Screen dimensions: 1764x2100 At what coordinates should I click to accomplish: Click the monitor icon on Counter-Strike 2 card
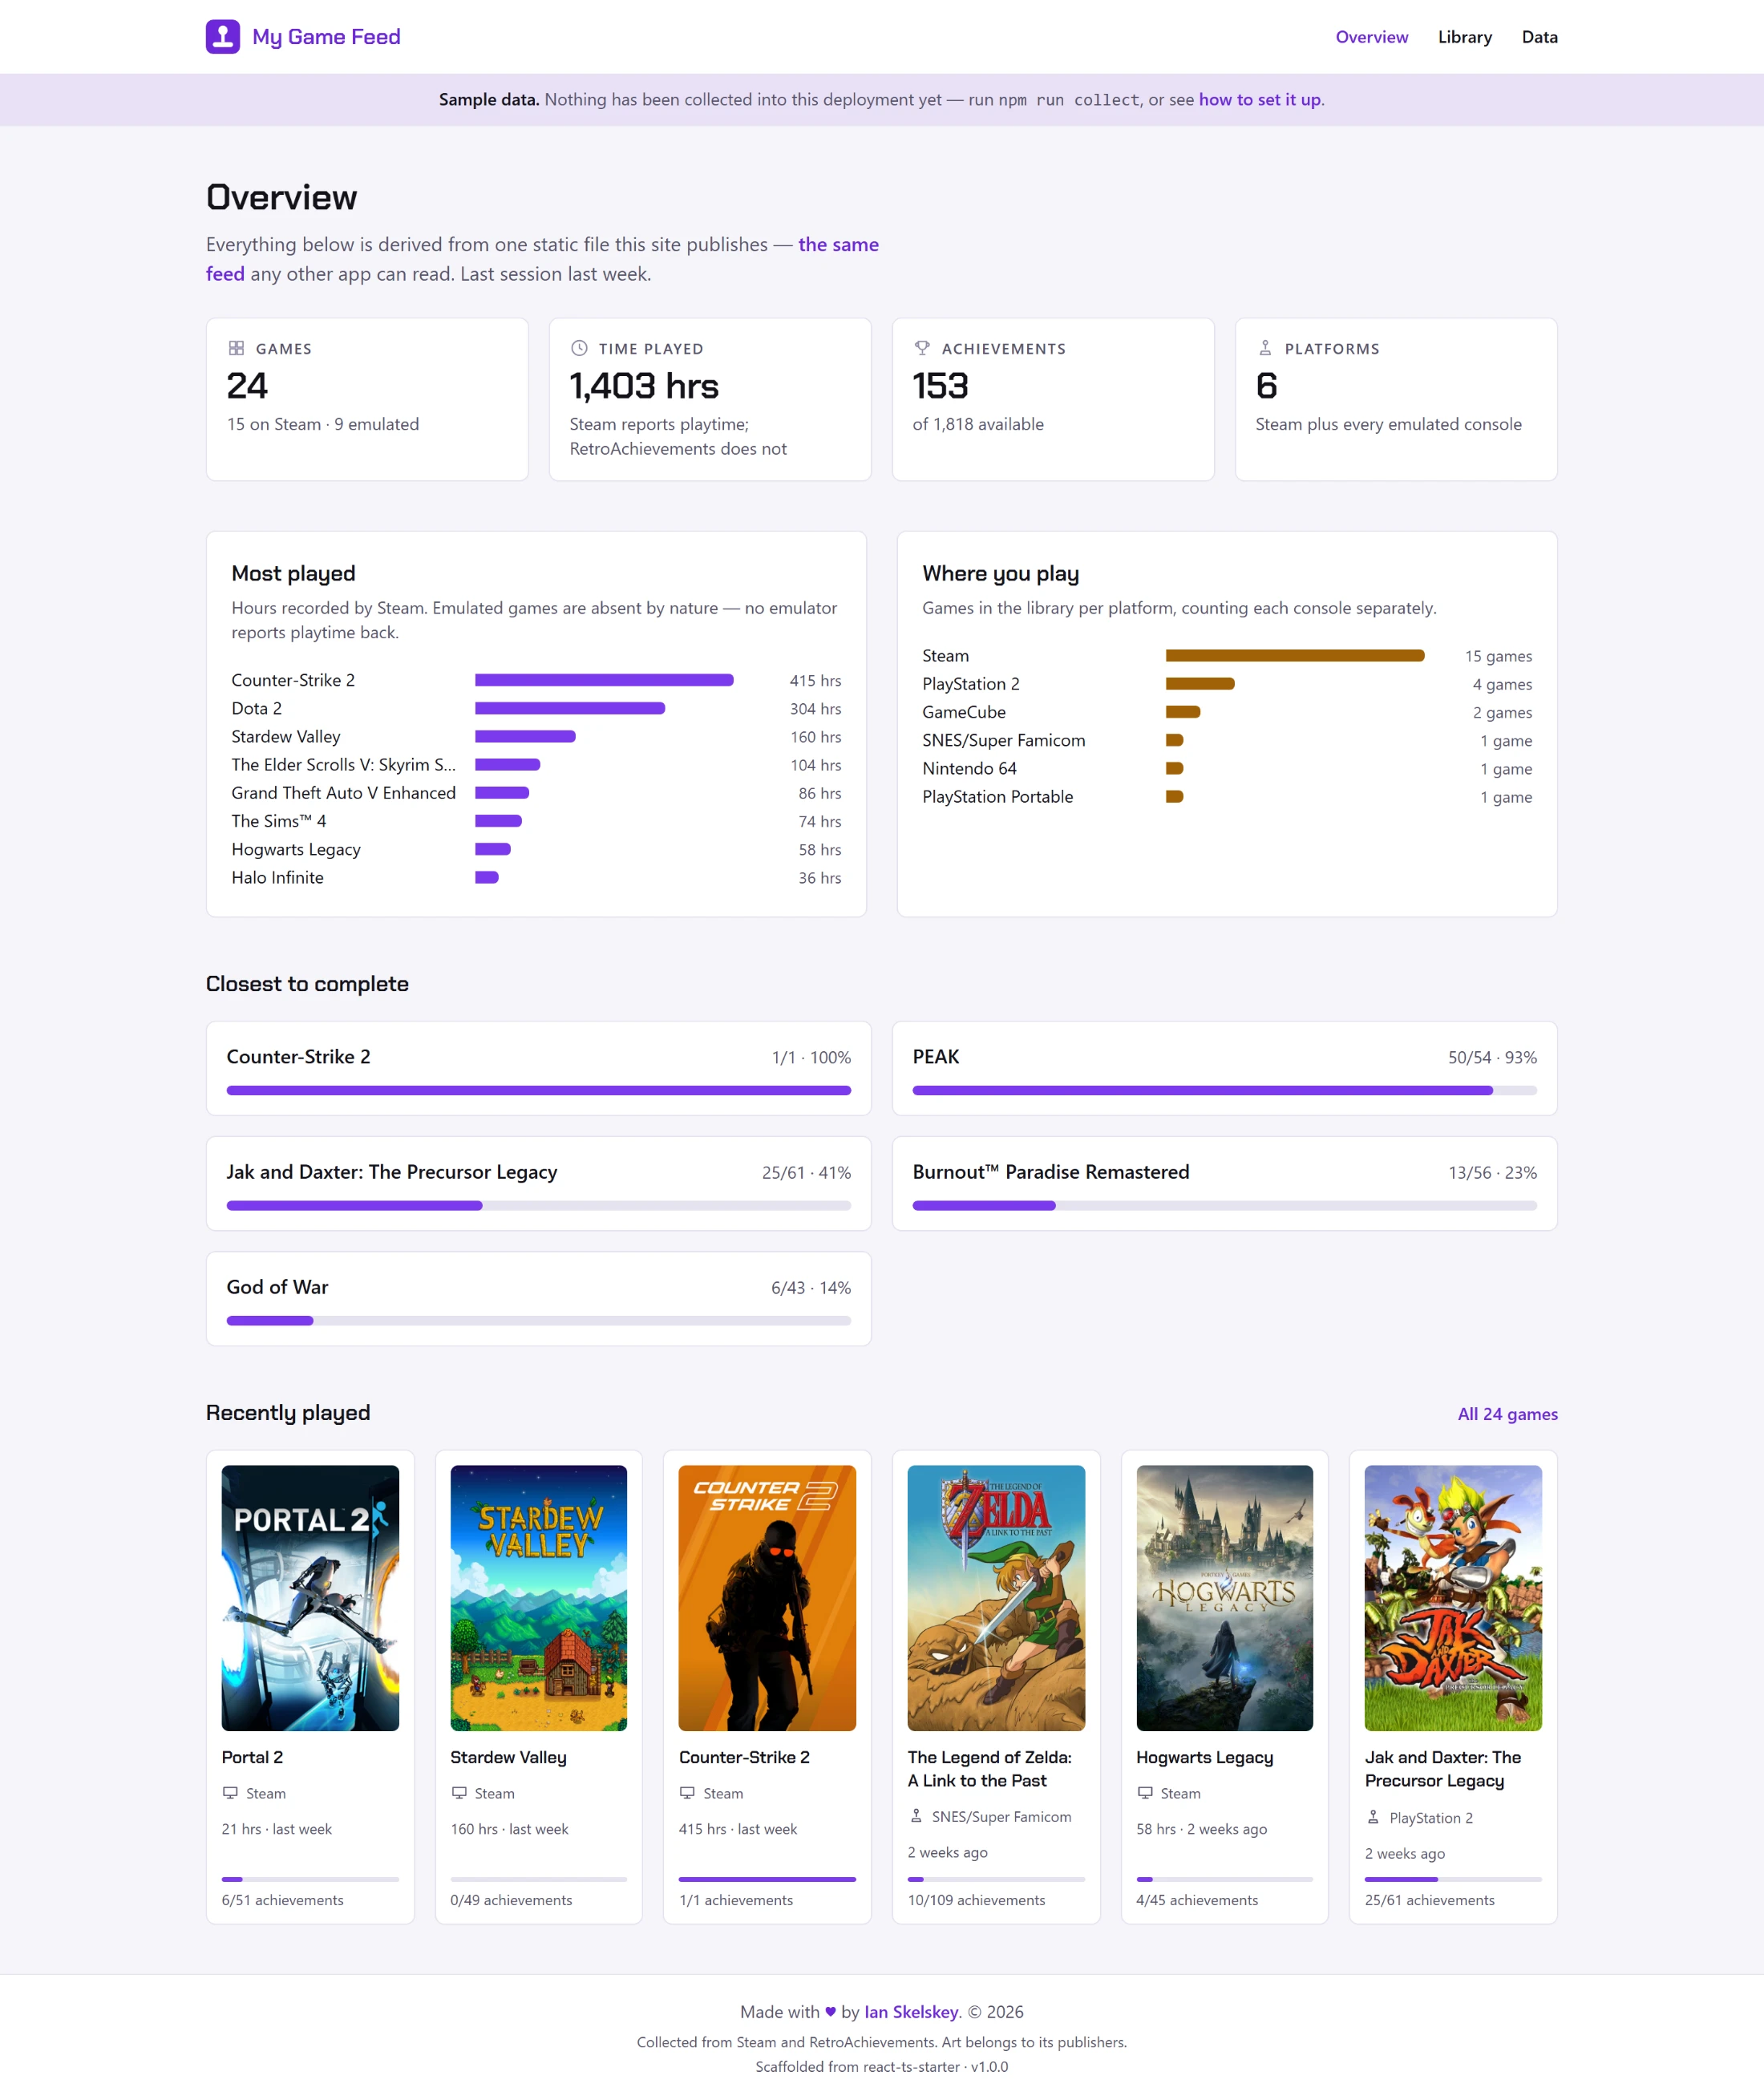click(x=687, y=1793)
